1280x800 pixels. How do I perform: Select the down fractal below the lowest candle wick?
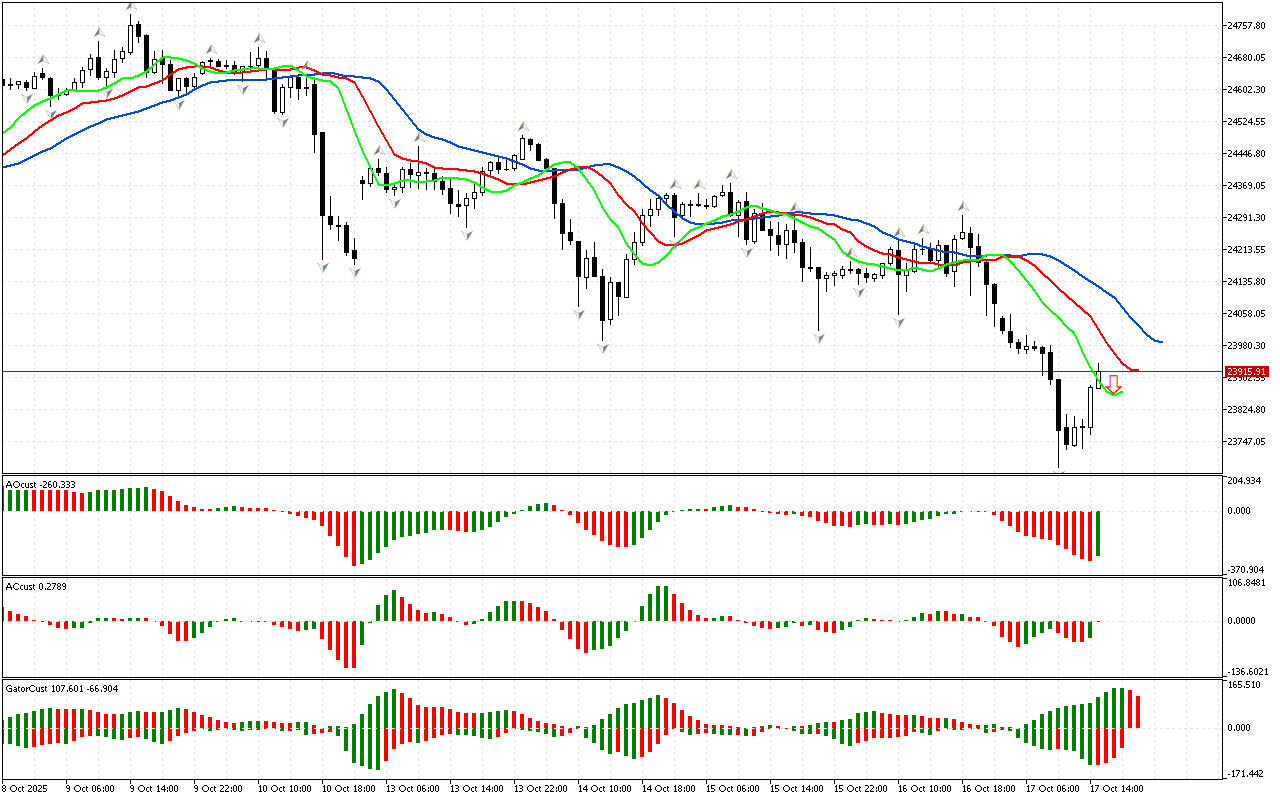pos(1059,472)
